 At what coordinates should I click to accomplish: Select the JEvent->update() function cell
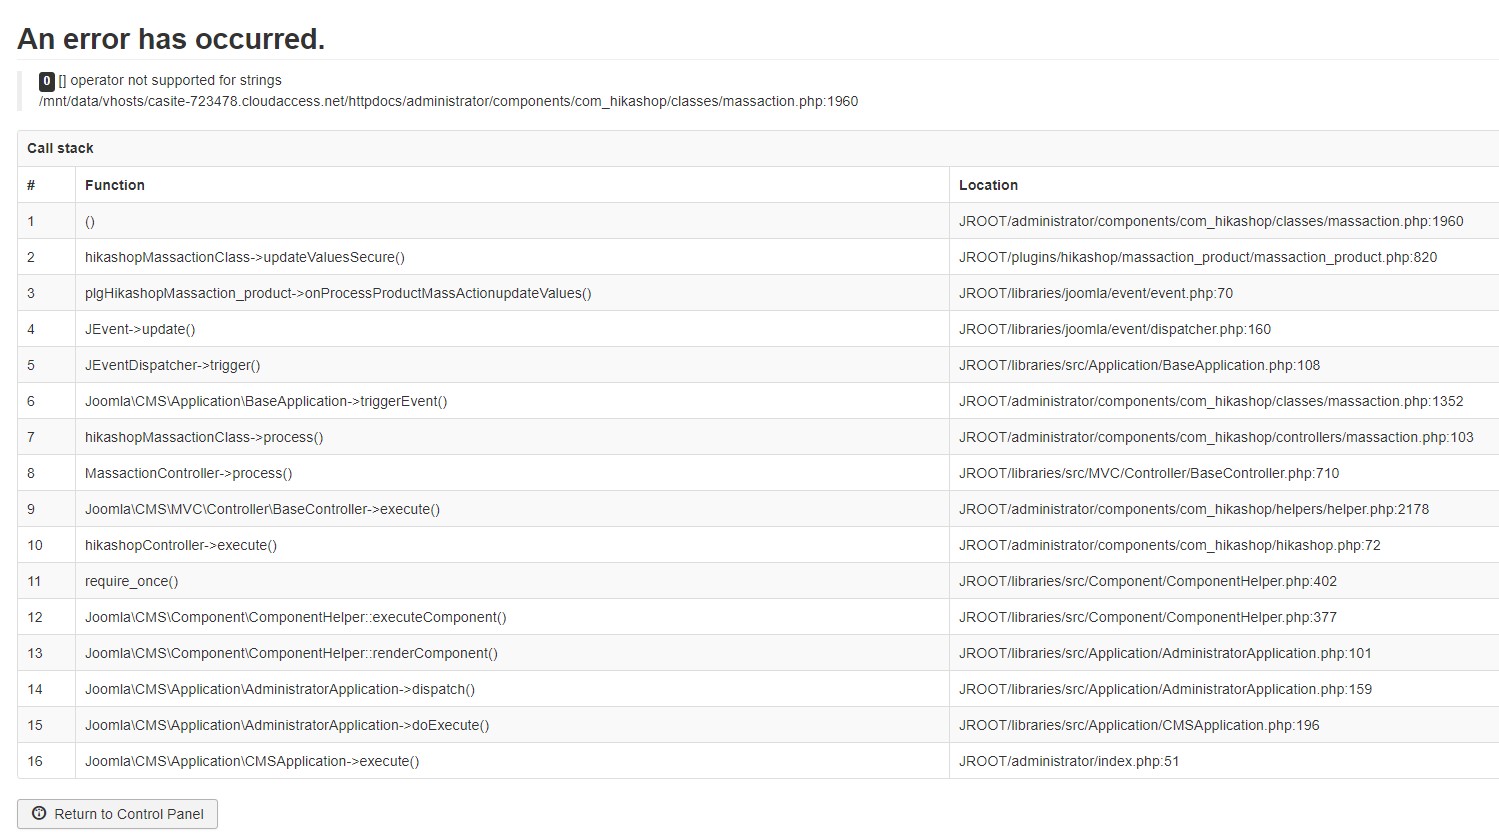click(140, 329)
